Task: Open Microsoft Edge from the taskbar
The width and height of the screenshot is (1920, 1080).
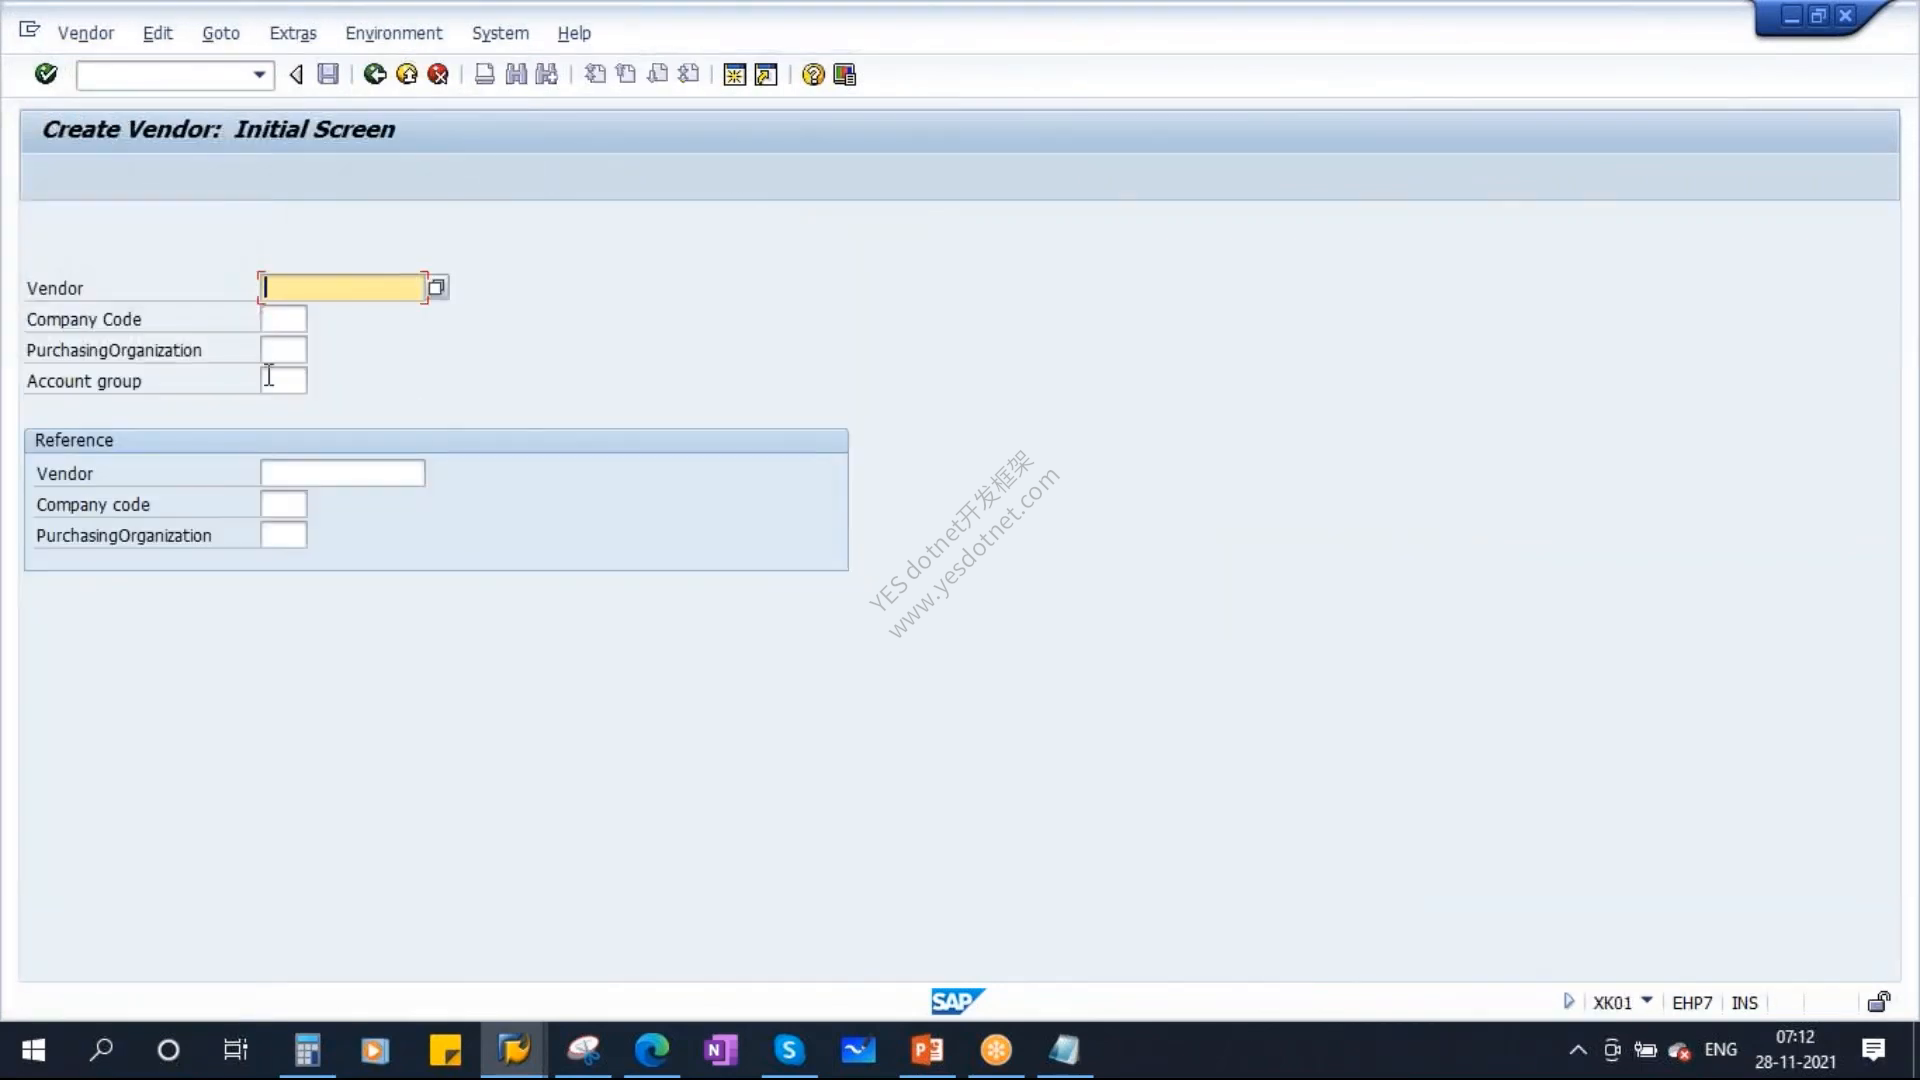Action: 652,1050
